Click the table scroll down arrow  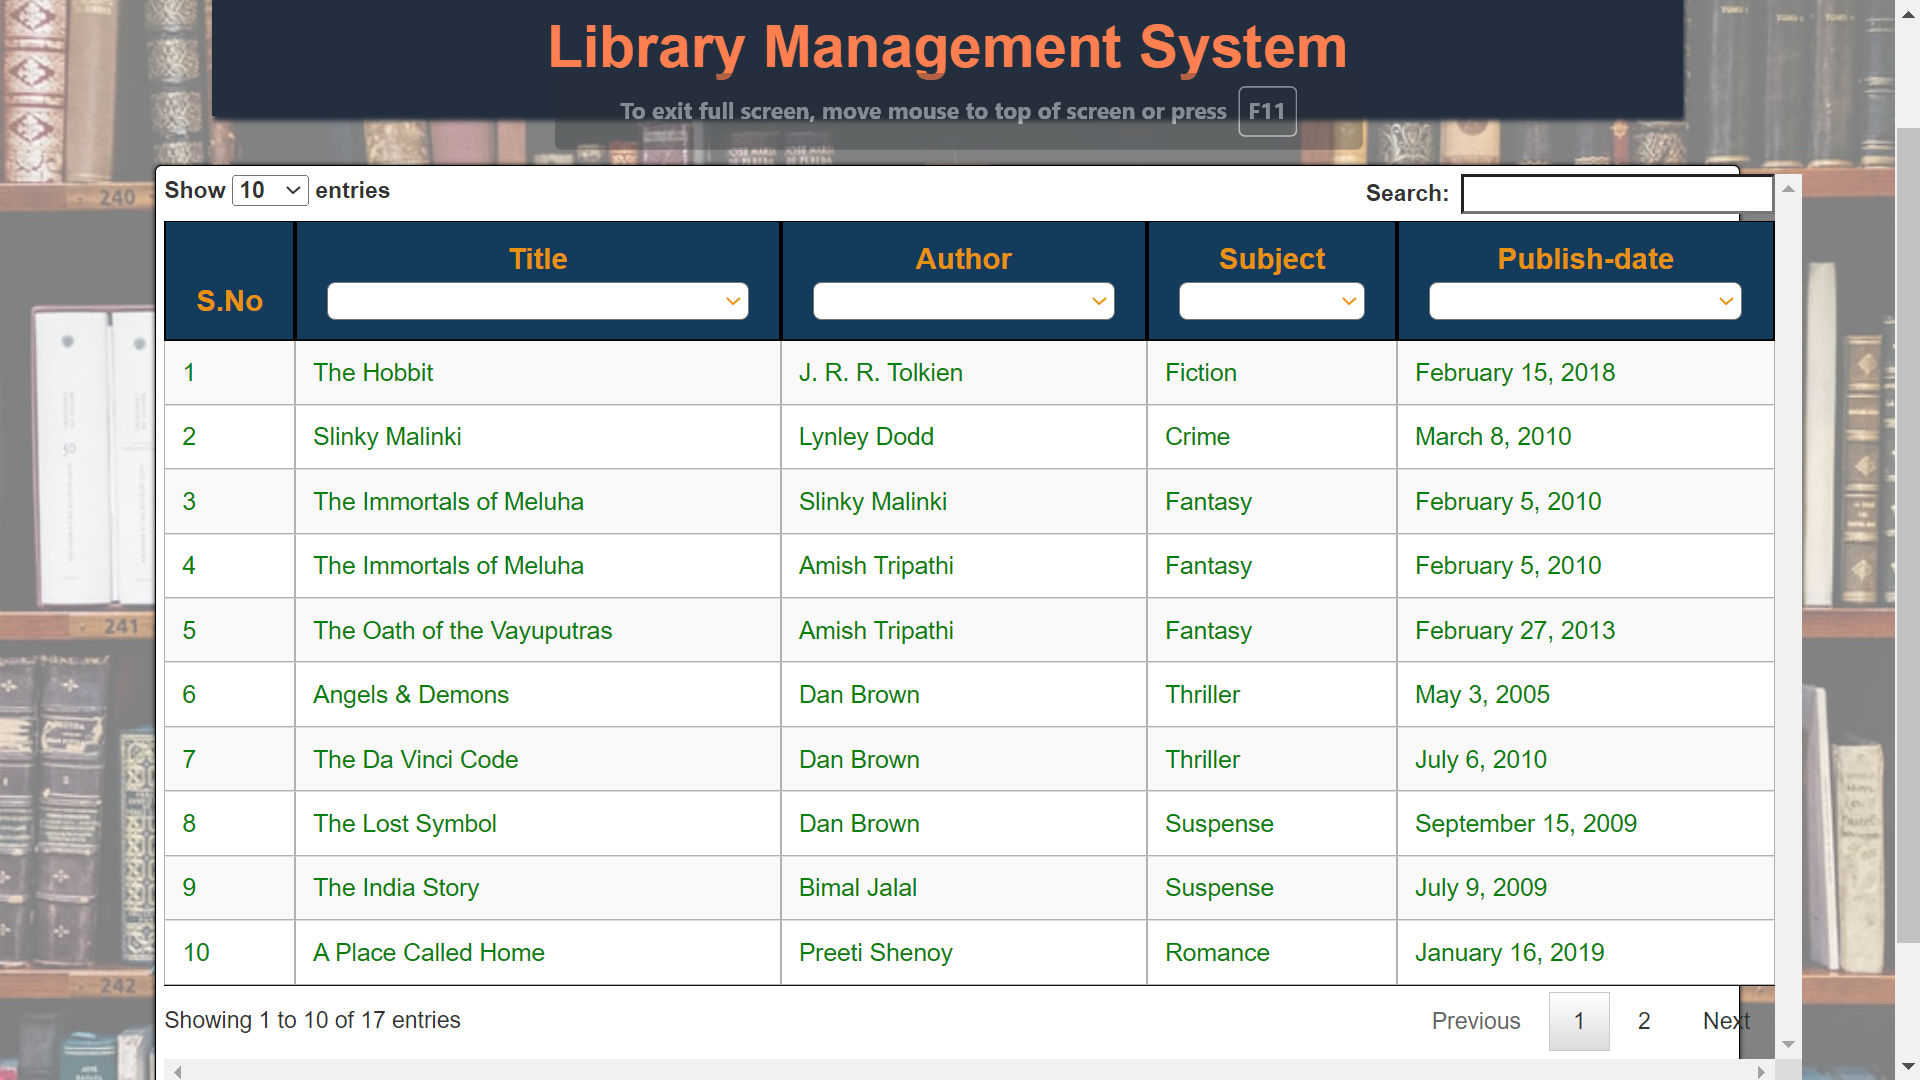(1789, 1044)
